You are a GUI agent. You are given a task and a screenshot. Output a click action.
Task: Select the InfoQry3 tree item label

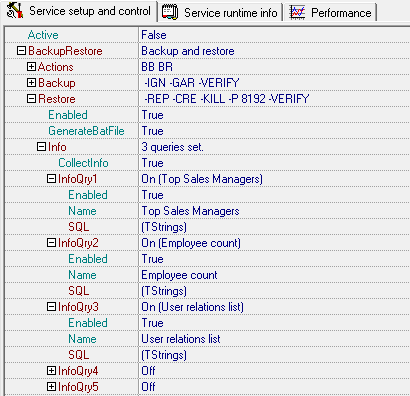pyautogui.click(x=78, y=307)
